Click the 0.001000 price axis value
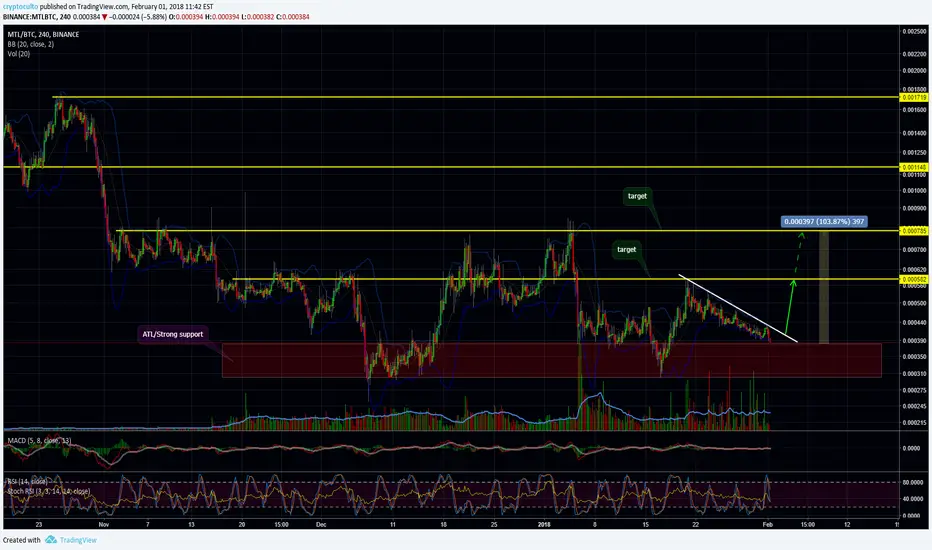This screenshot has height=550, width=932. (914, 191)
